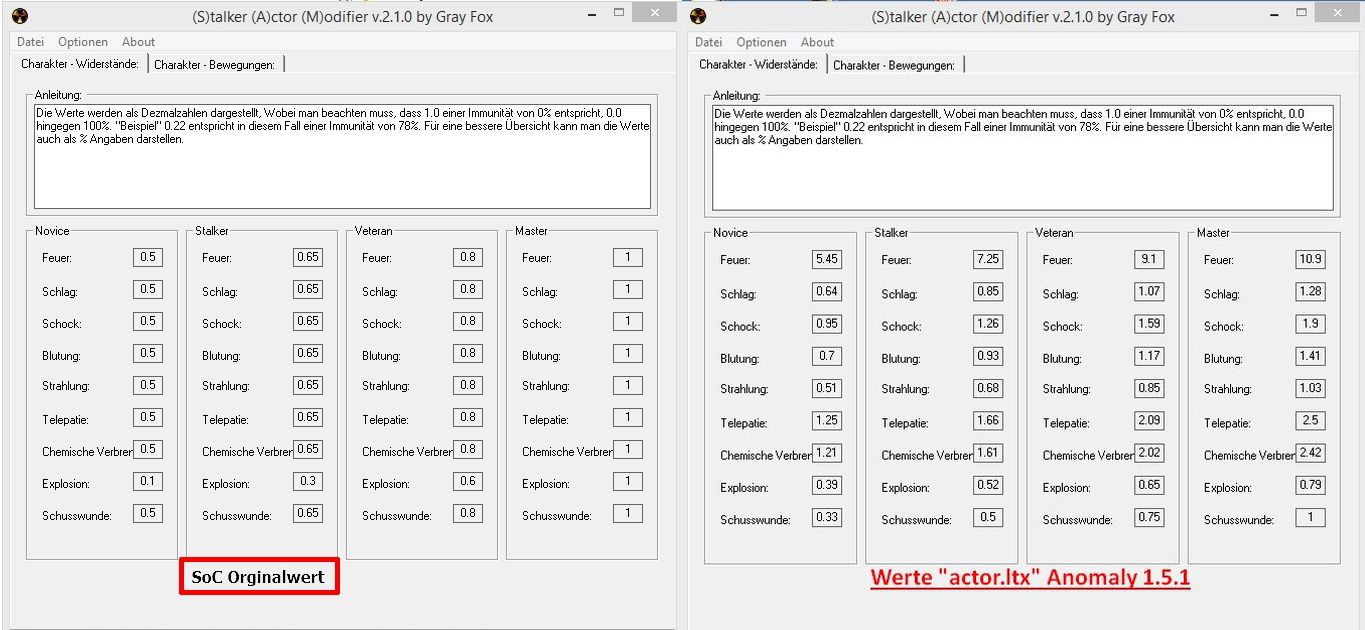Edit Novice Explosion value 0.39 in right window
This screenshot has width=1365, height=630.
pos(827,485)
